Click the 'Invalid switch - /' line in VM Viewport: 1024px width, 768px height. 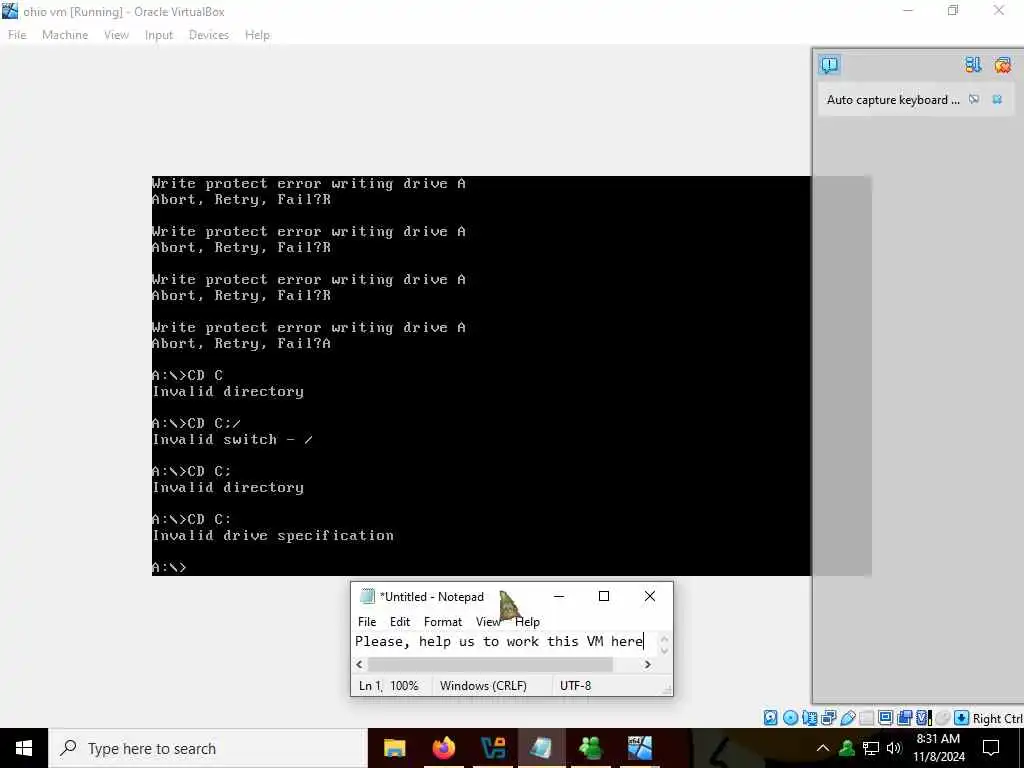click(232, 440)
